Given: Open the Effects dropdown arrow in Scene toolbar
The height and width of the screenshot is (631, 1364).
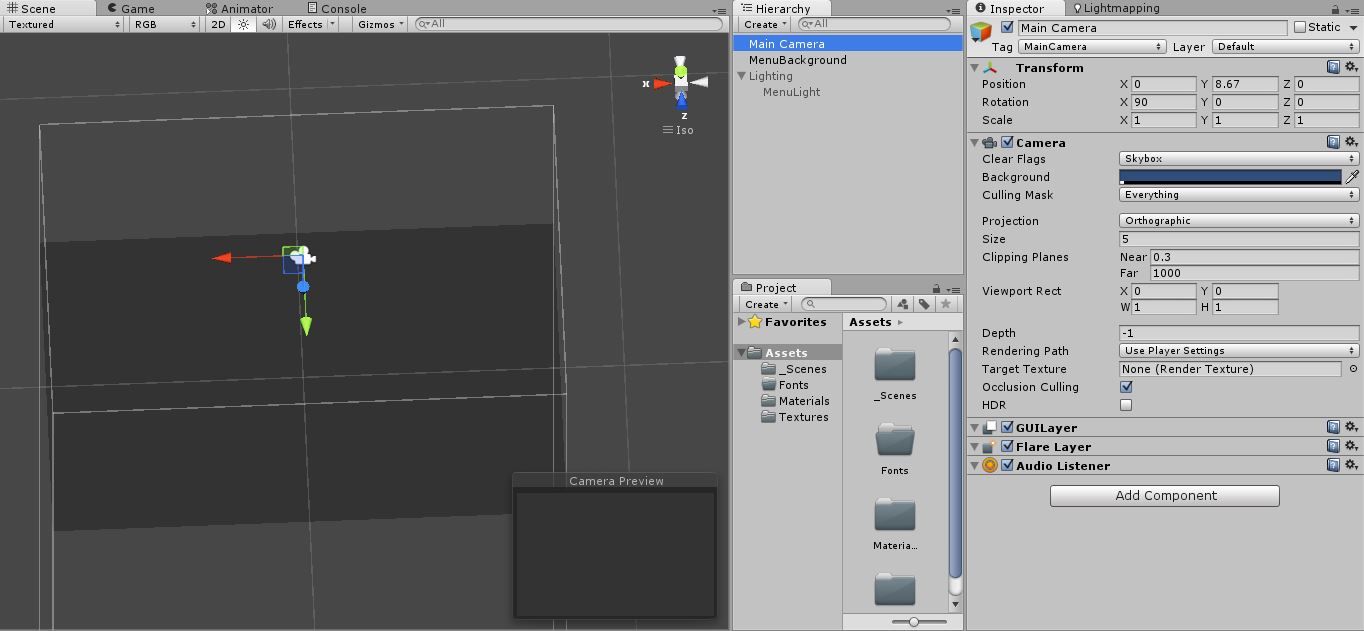Looking at the screenshot, I should pyautogui.click(x=332, y=24).
